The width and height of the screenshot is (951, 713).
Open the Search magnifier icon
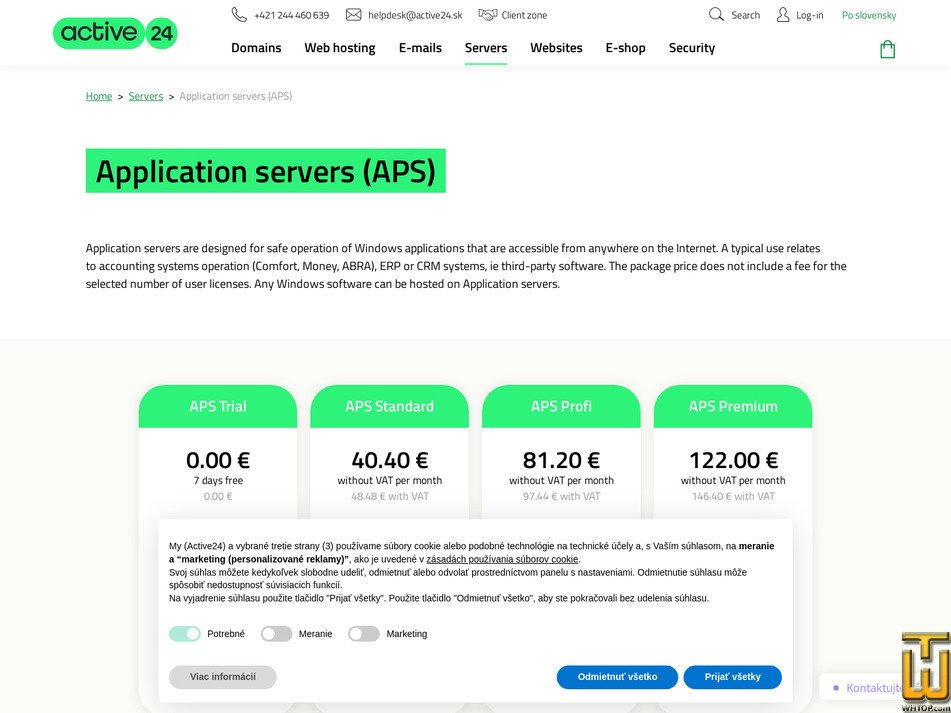tap(716, 15)
